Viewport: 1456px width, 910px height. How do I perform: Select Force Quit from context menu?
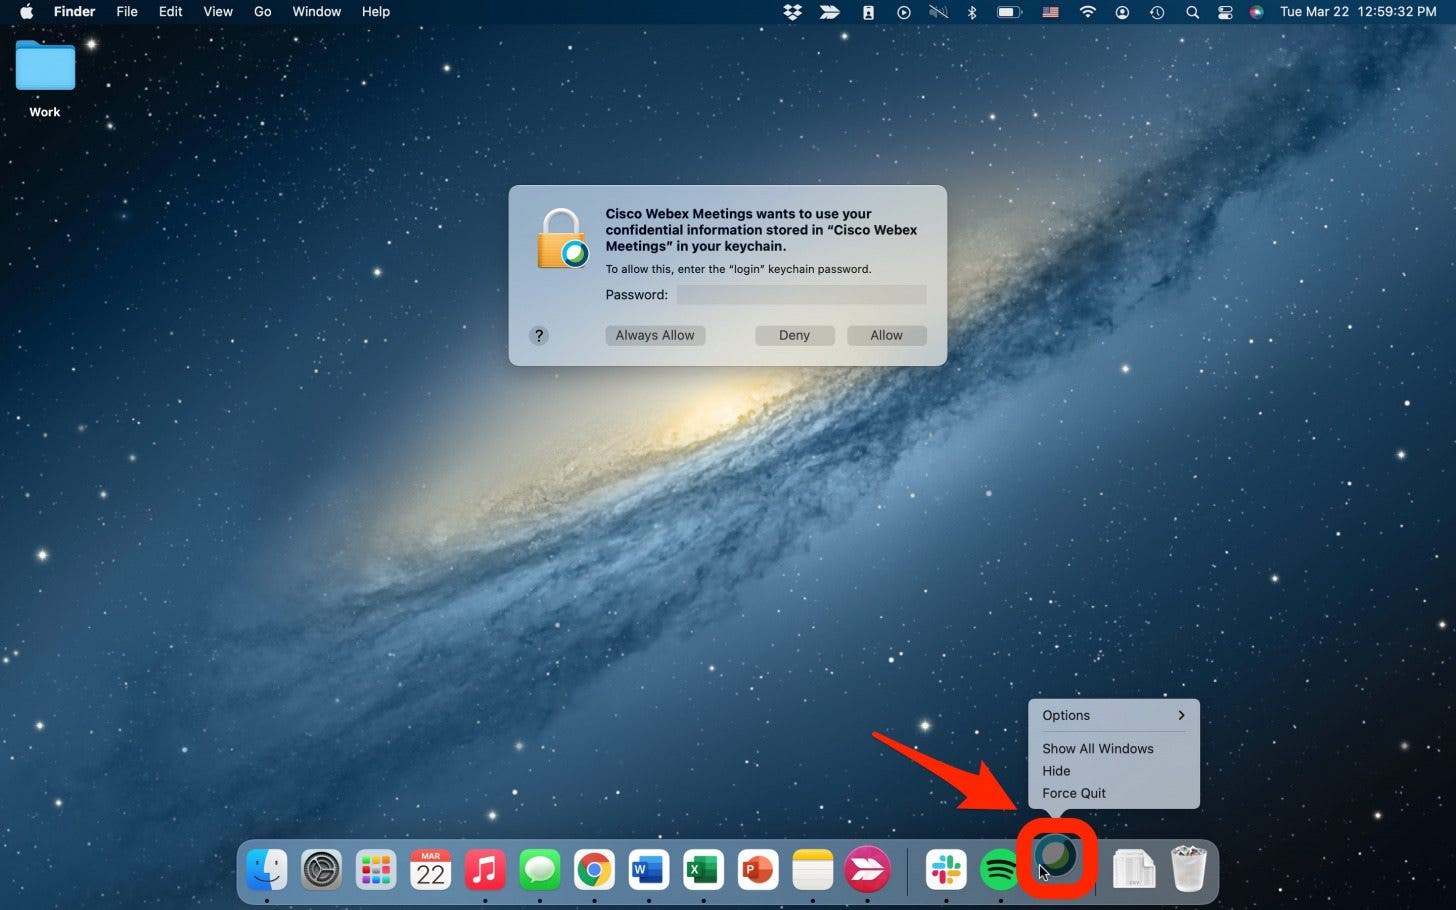click(1074, 793)
